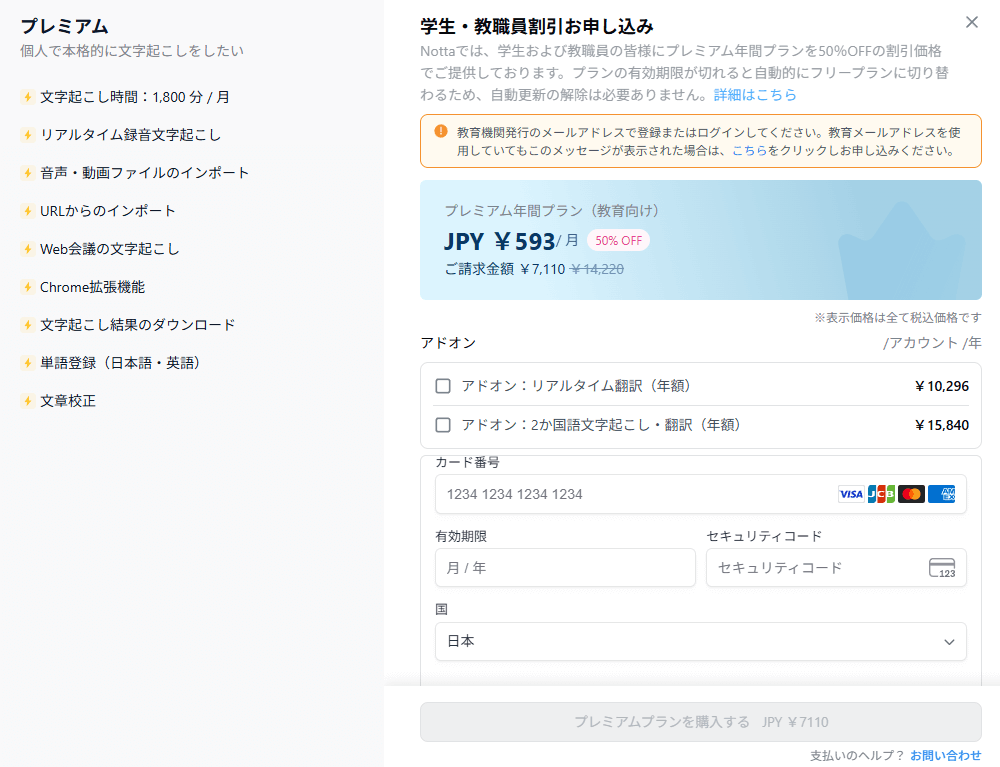The image size is (1000, 767).
Task: Click プレミアムプランを購入する purchase button
Action: click(700, 722)
